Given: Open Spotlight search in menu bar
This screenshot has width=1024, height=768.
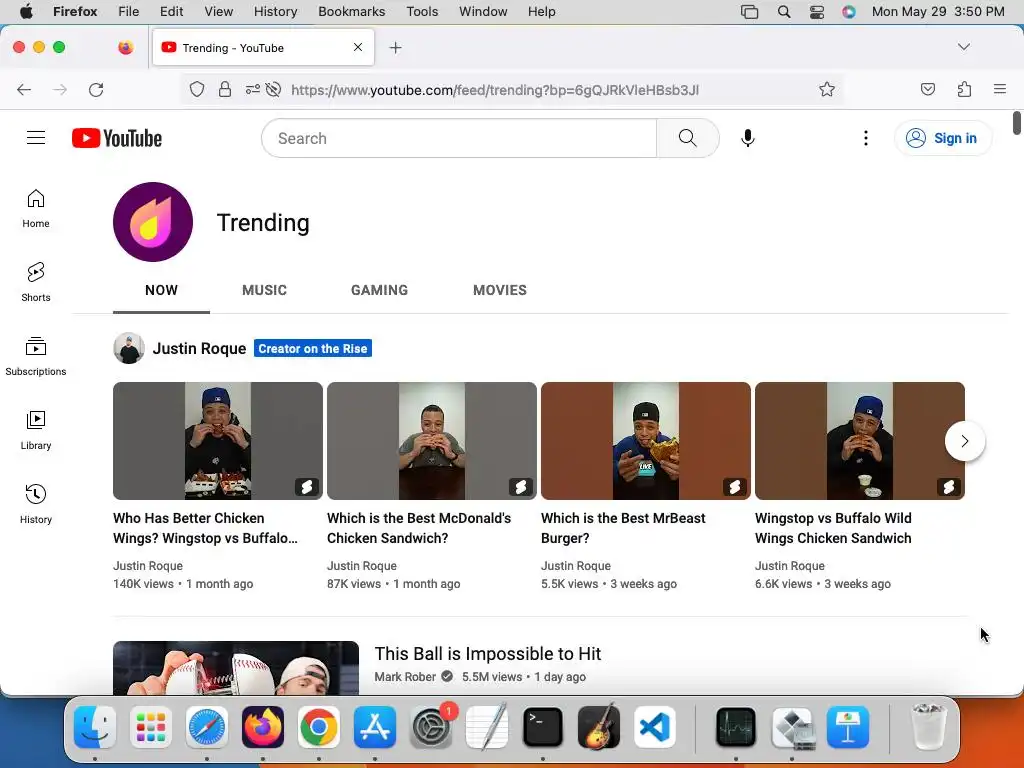Looking at the screenshot, I should pos(784,12).
